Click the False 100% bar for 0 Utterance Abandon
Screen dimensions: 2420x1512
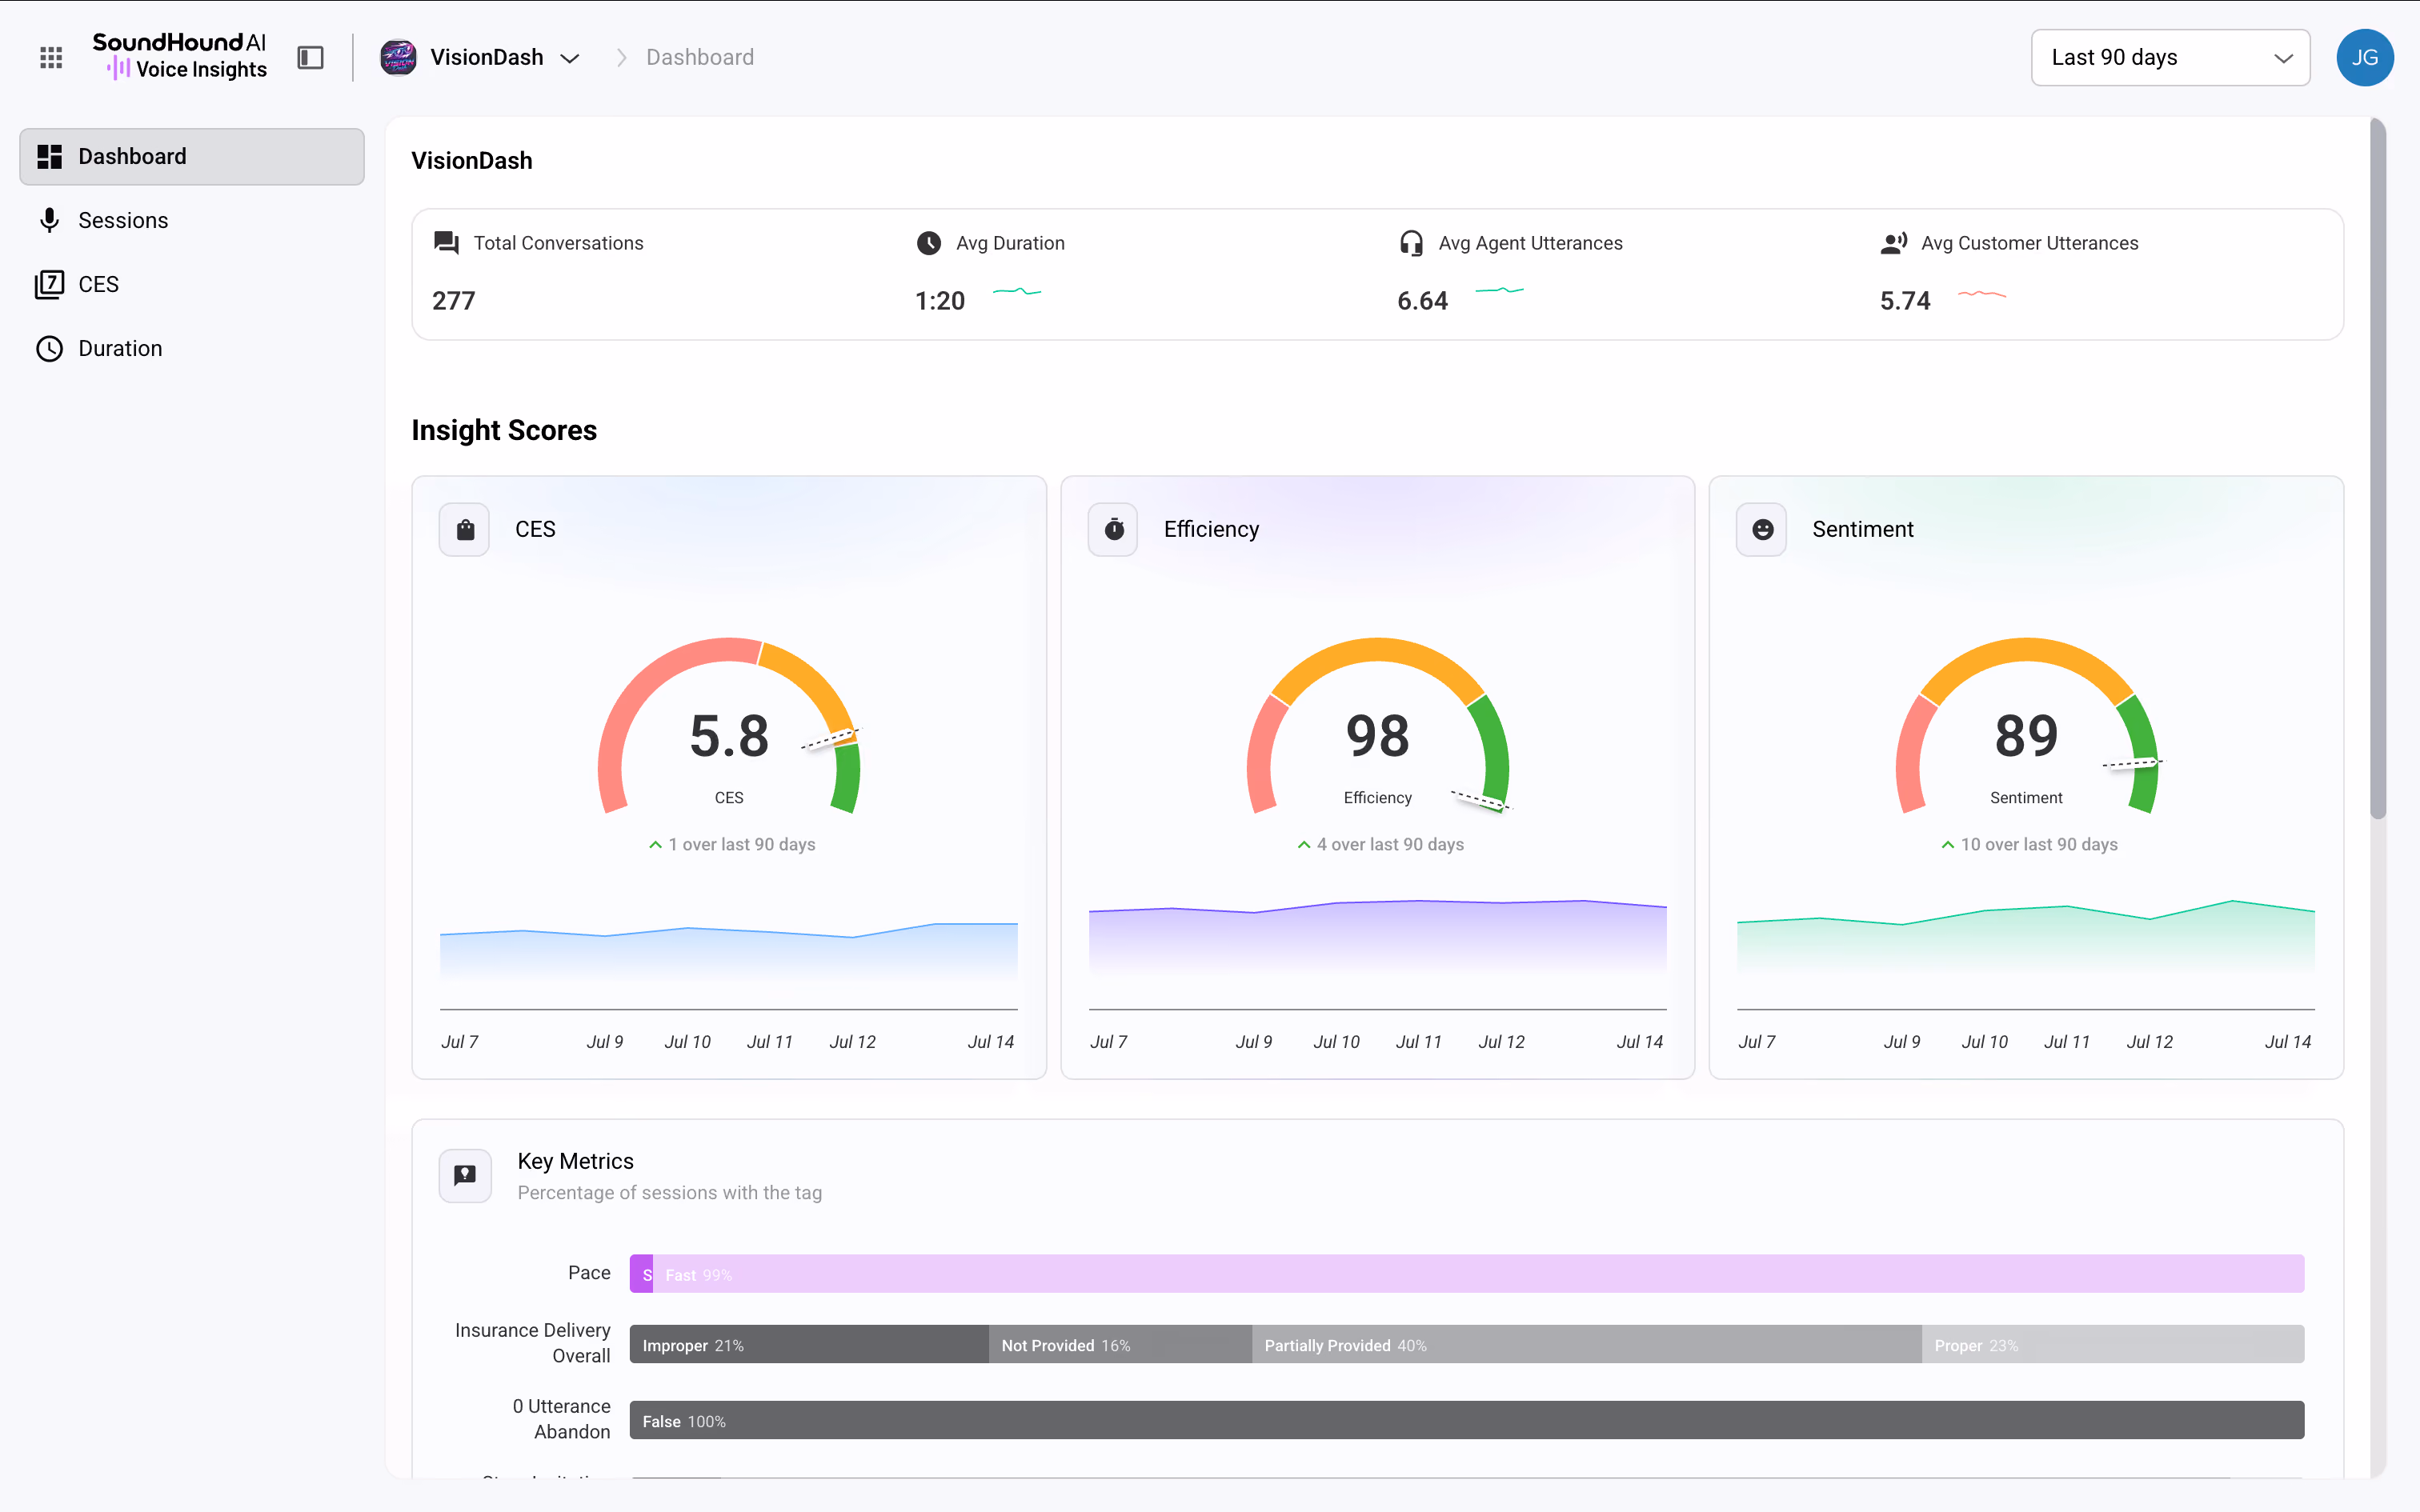pos(1467,1421)
